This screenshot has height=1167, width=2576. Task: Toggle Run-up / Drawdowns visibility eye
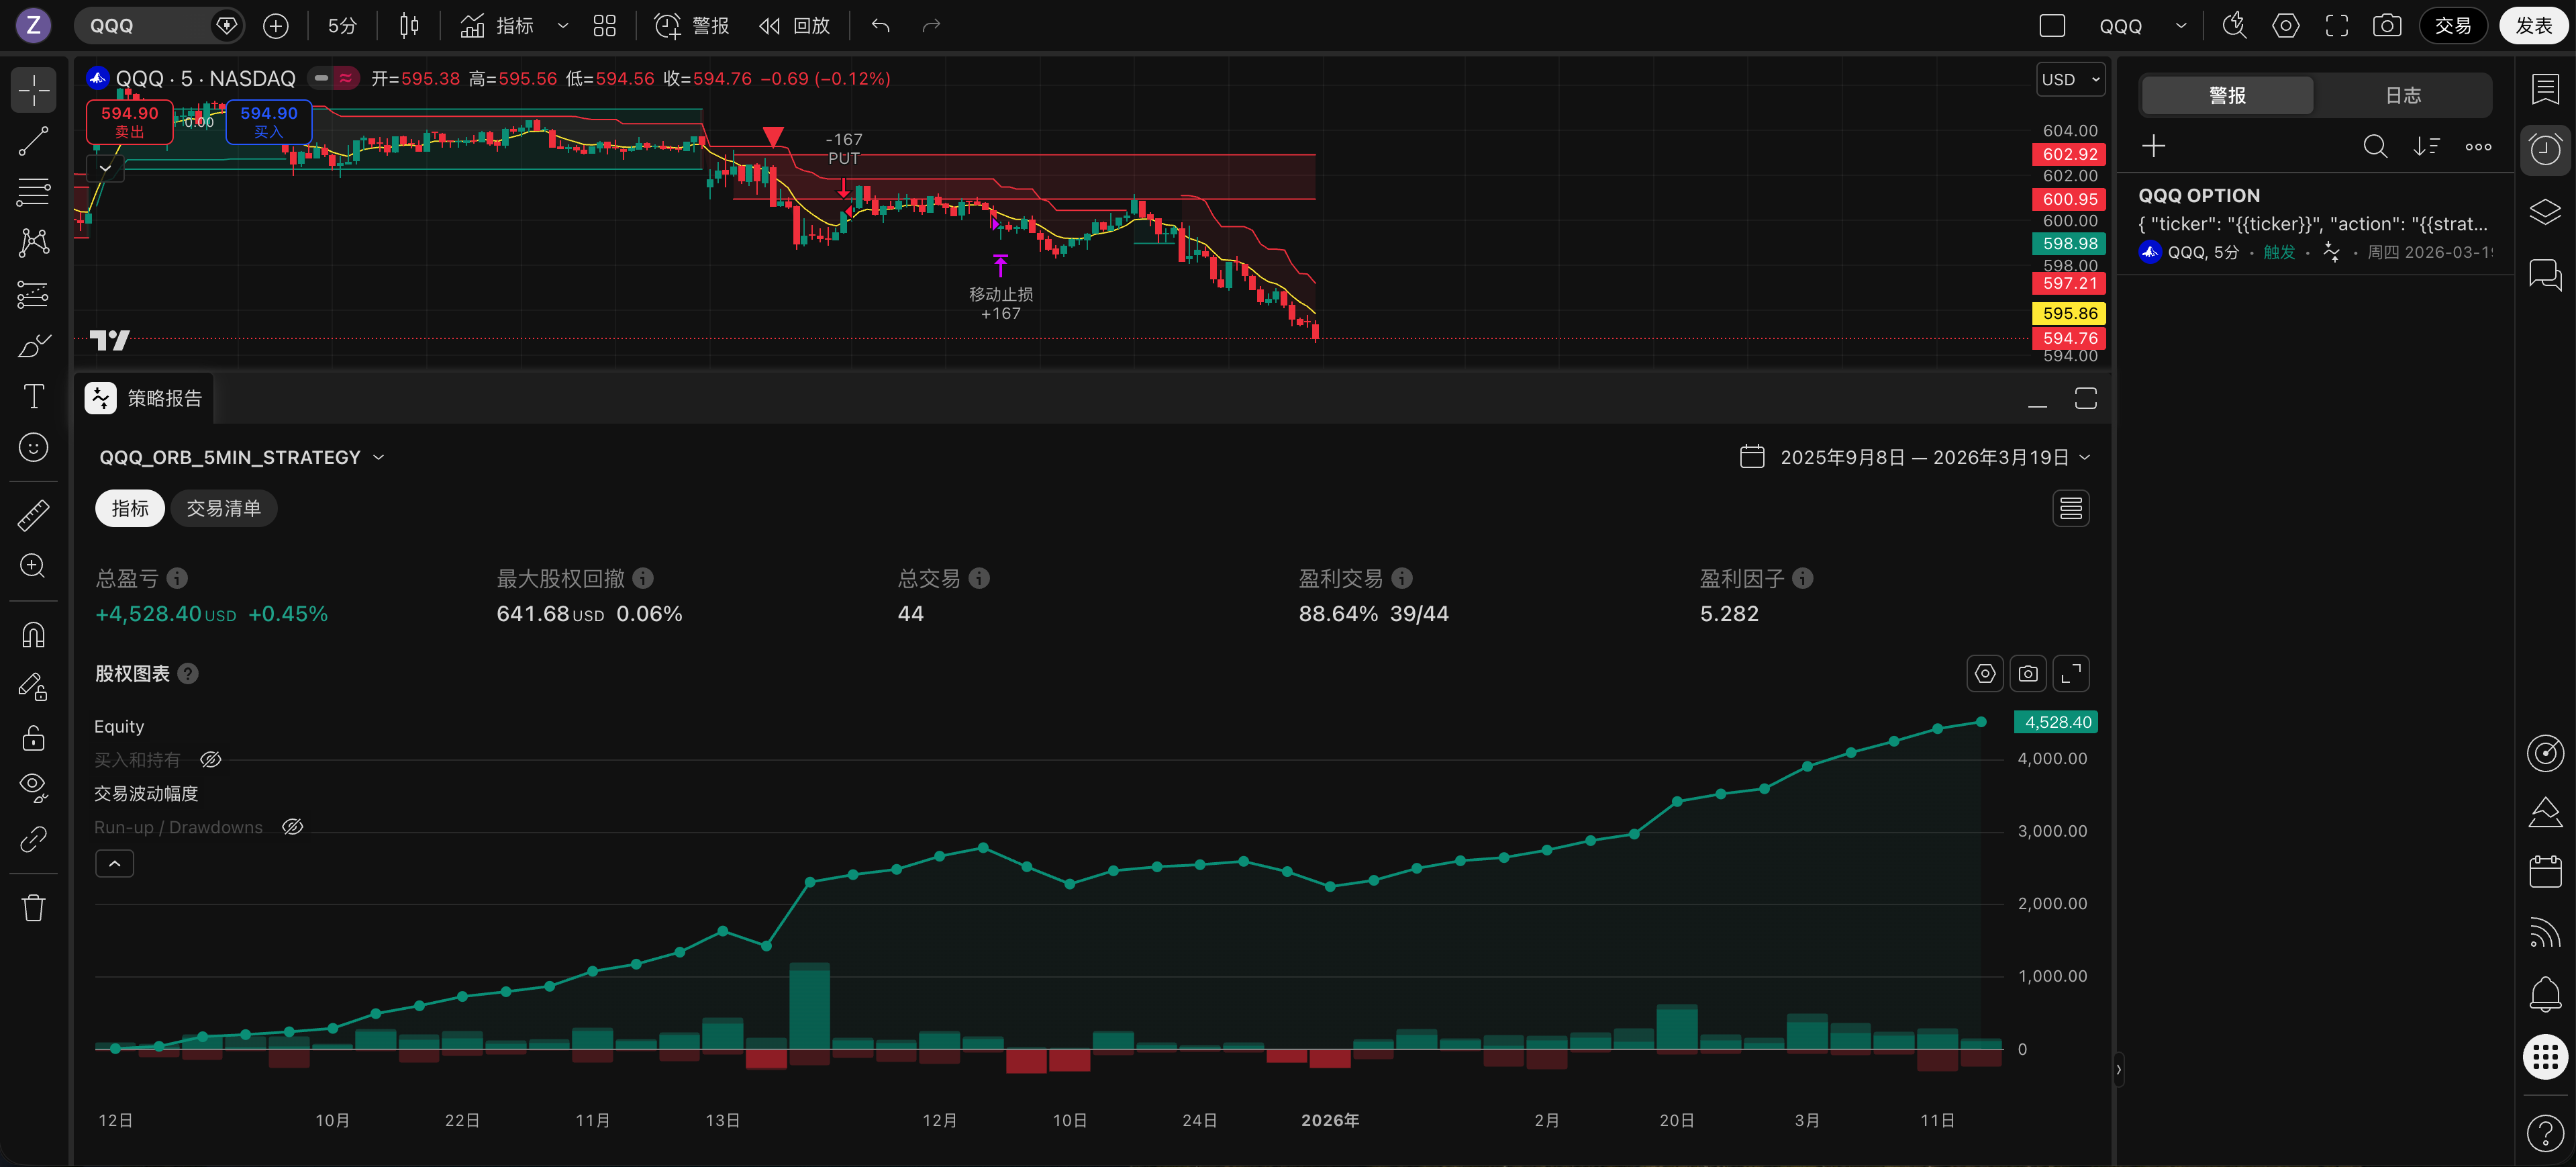[x=292, y=827]
